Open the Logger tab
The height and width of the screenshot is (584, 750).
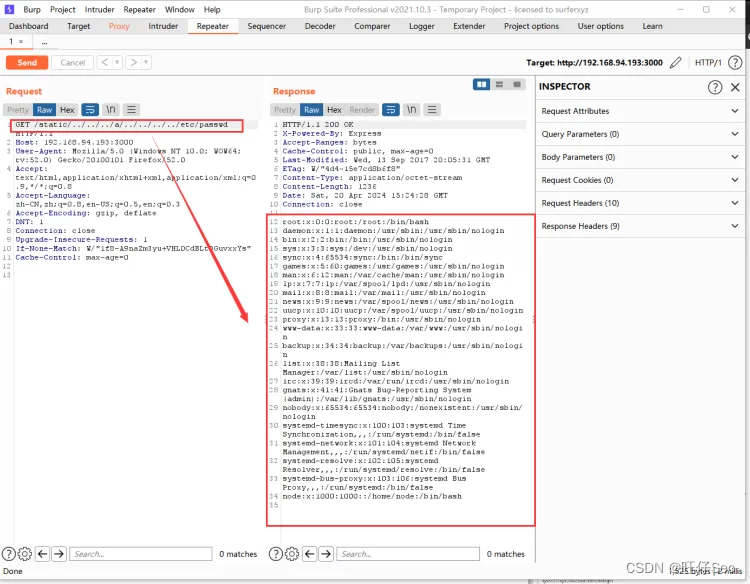pos(421,26)
